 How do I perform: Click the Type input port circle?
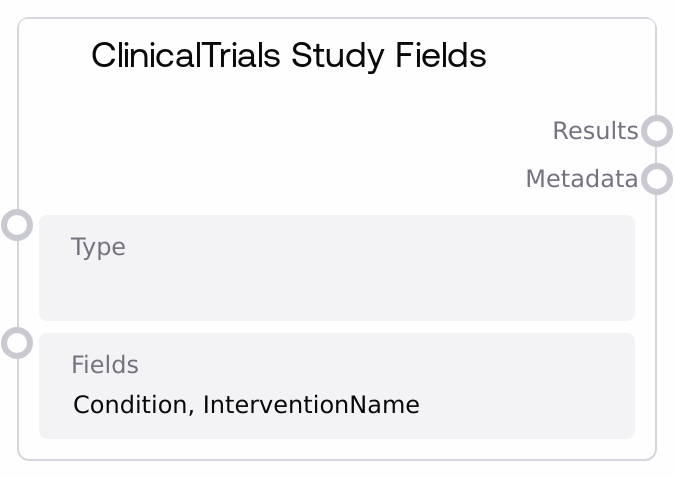(x=17, y=225)
